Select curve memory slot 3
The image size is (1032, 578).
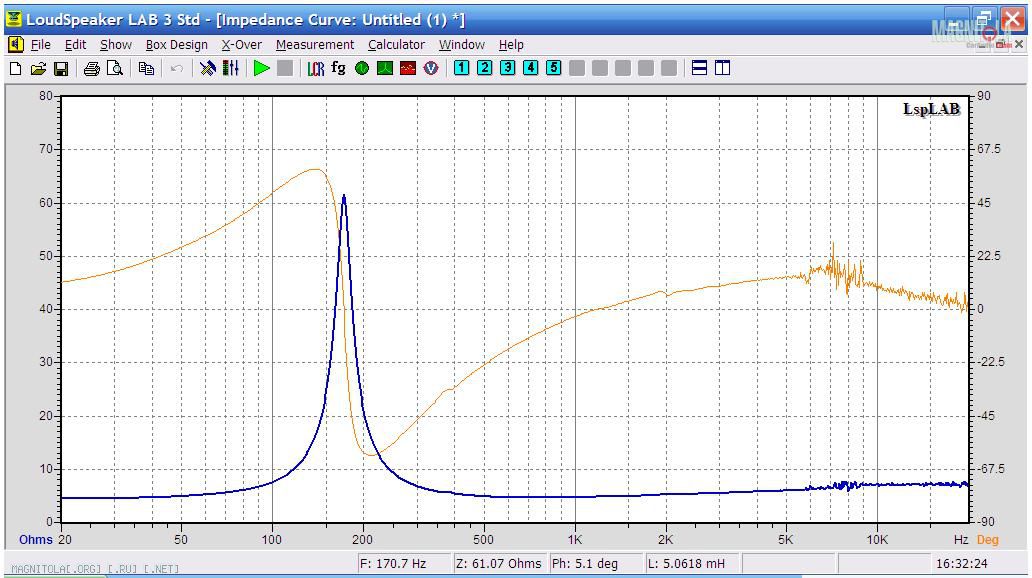[x=507, y=68]
